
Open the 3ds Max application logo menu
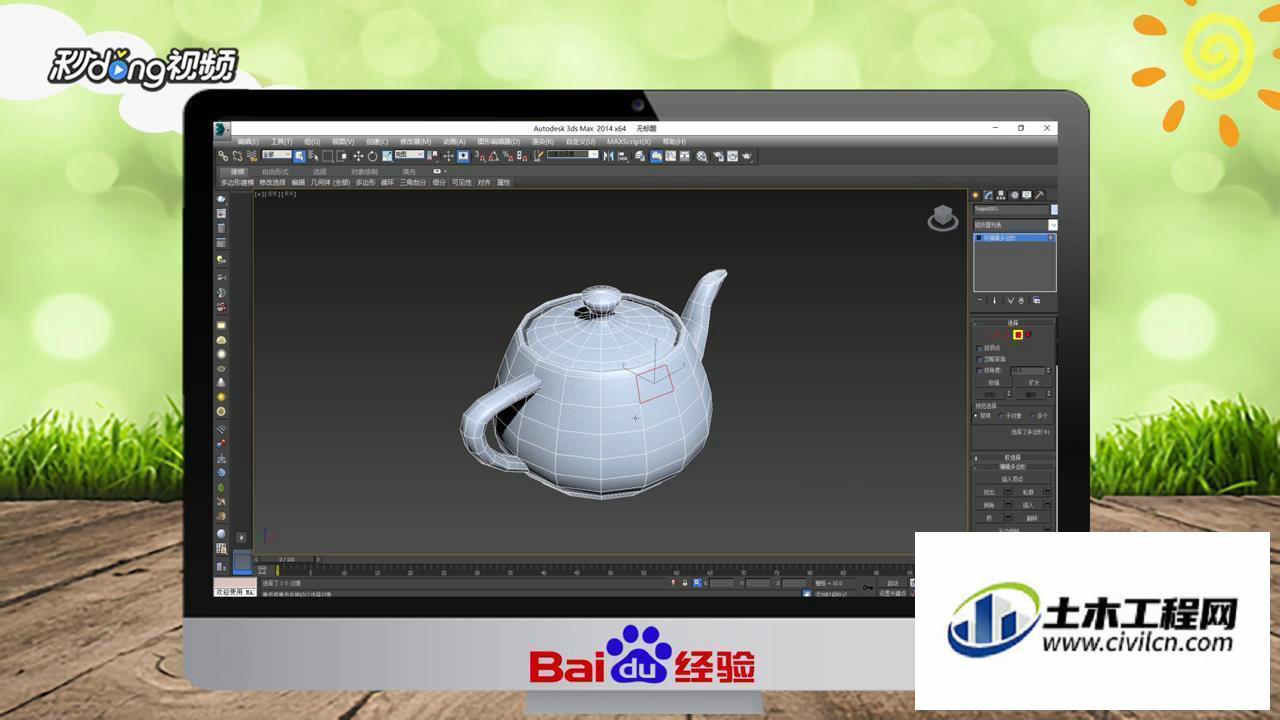click(222, 129)
